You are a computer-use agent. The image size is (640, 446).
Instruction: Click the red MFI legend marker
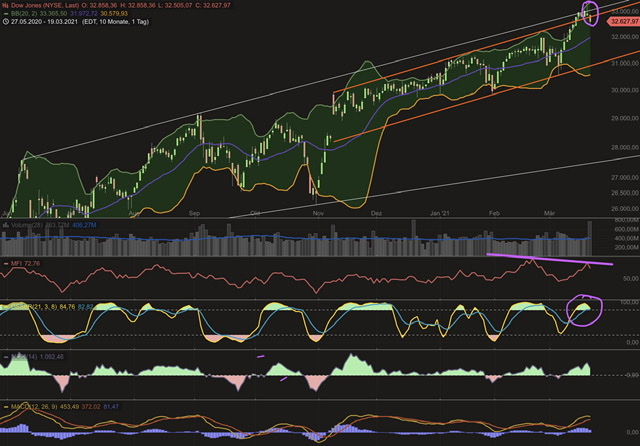point(6,264)
